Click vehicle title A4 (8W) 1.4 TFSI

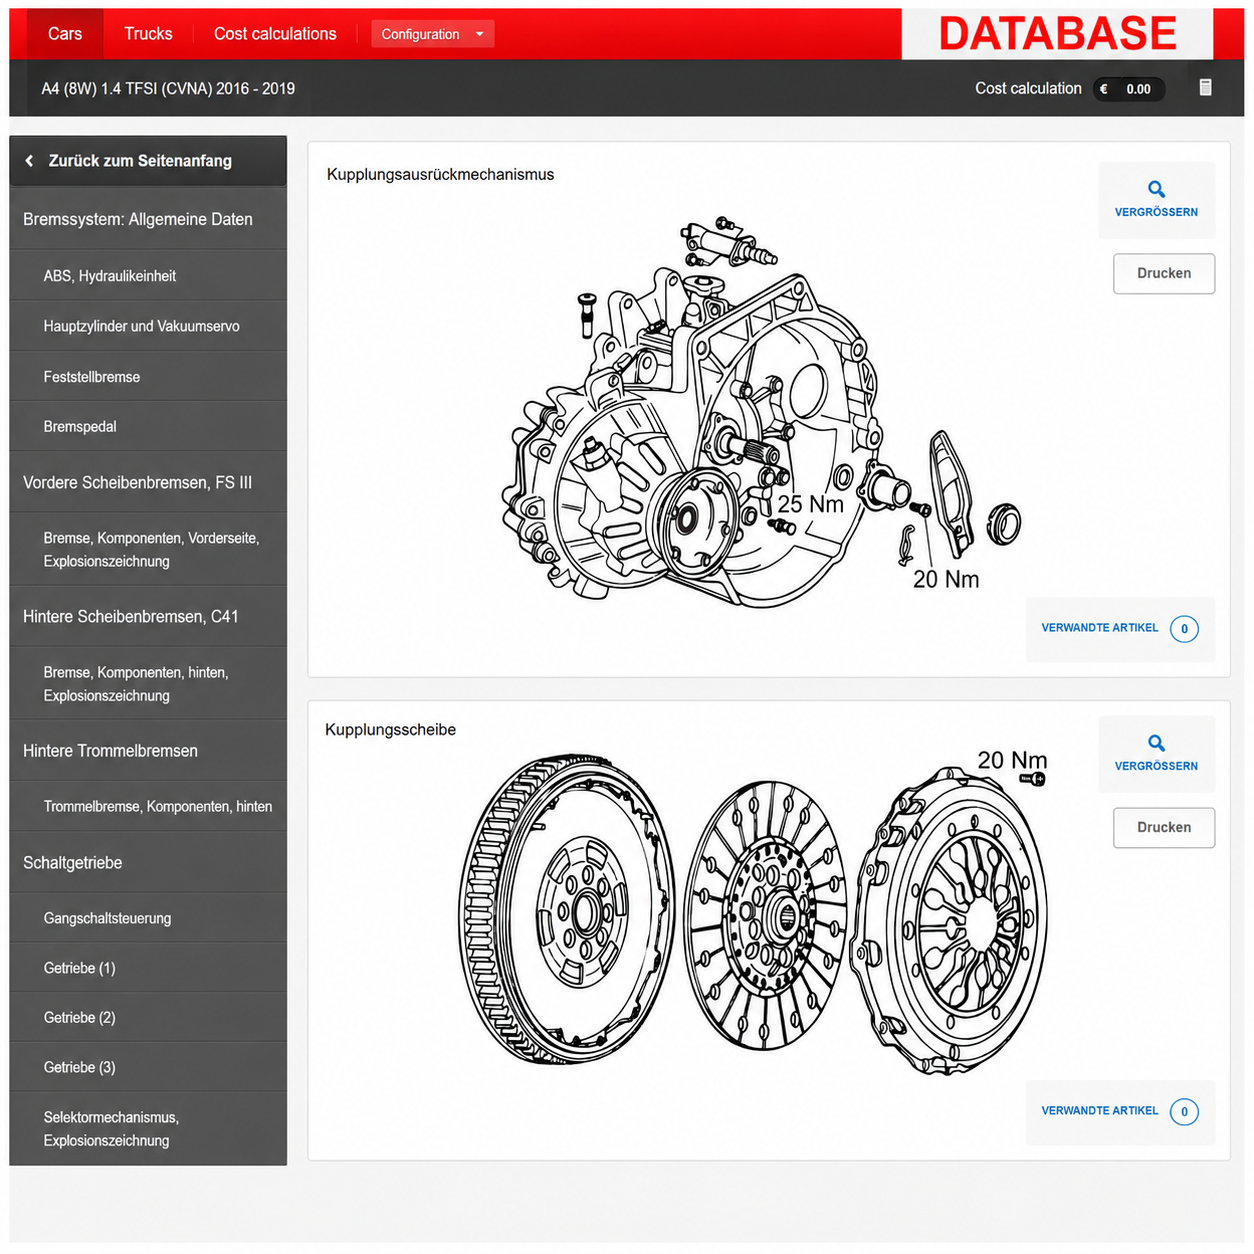(x=168, y=89)
